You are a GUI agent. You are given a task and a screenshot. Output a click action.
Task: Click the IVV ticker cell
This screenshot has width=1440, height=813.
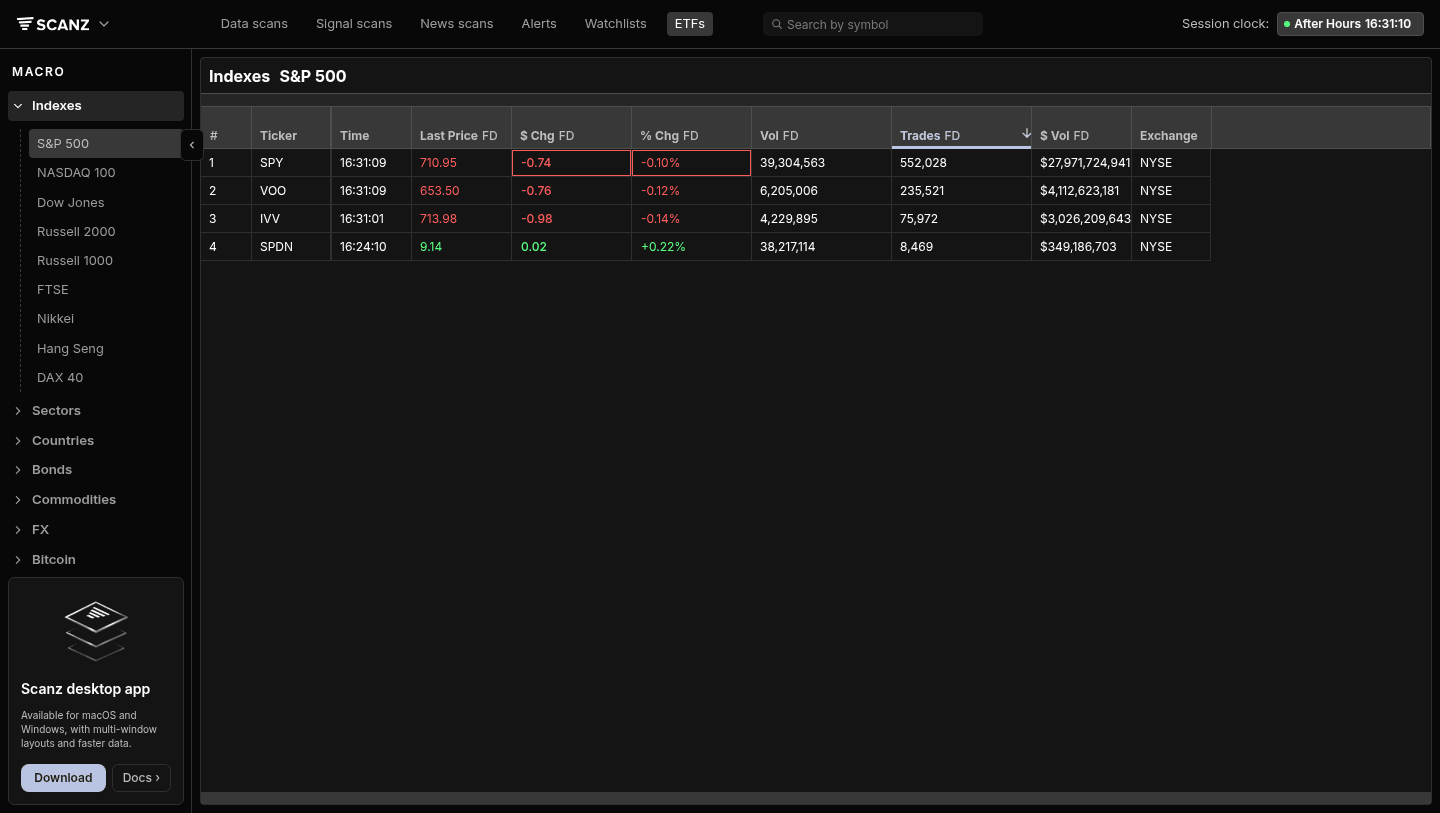tap(291, 219)
